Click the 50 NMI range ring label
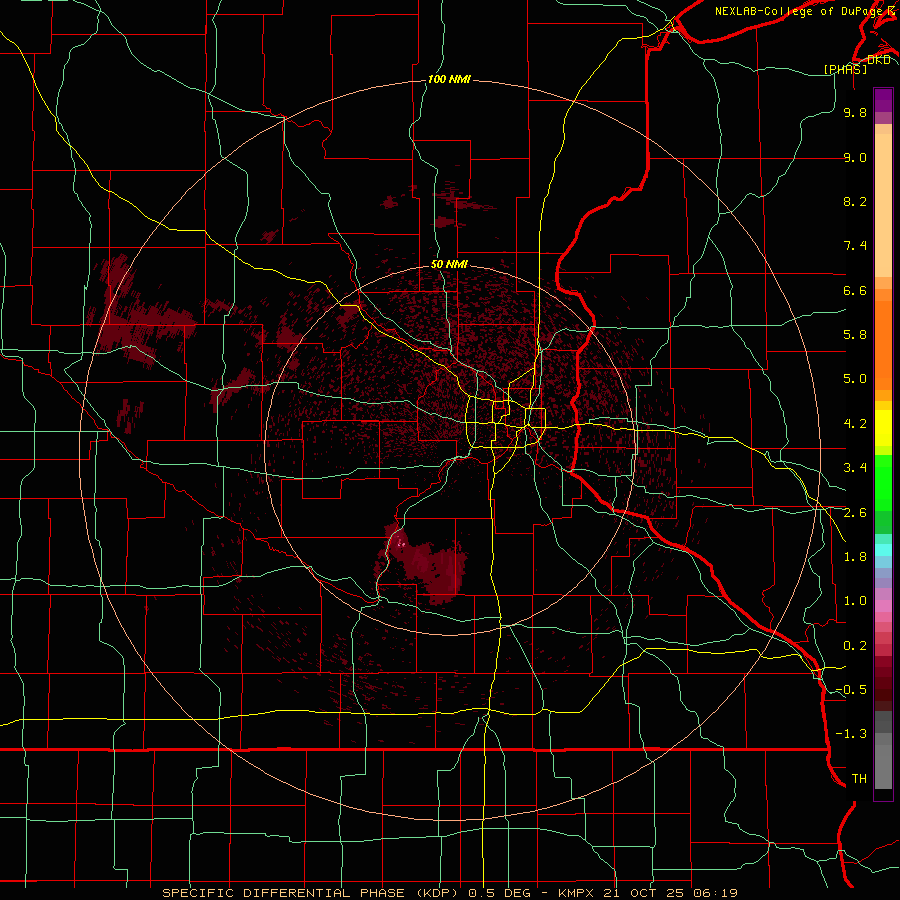Viewport: 900px width, 900px height. [449, 264]
